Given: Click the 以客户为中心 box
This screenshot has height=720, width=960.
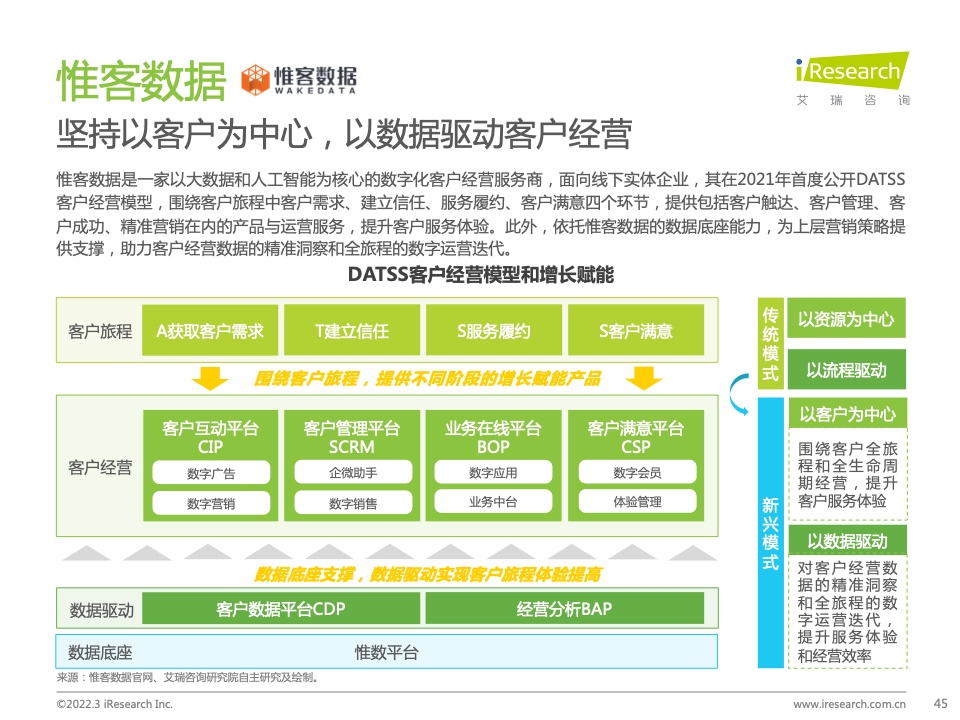Looking at the screenshot, I should [847, 414].
